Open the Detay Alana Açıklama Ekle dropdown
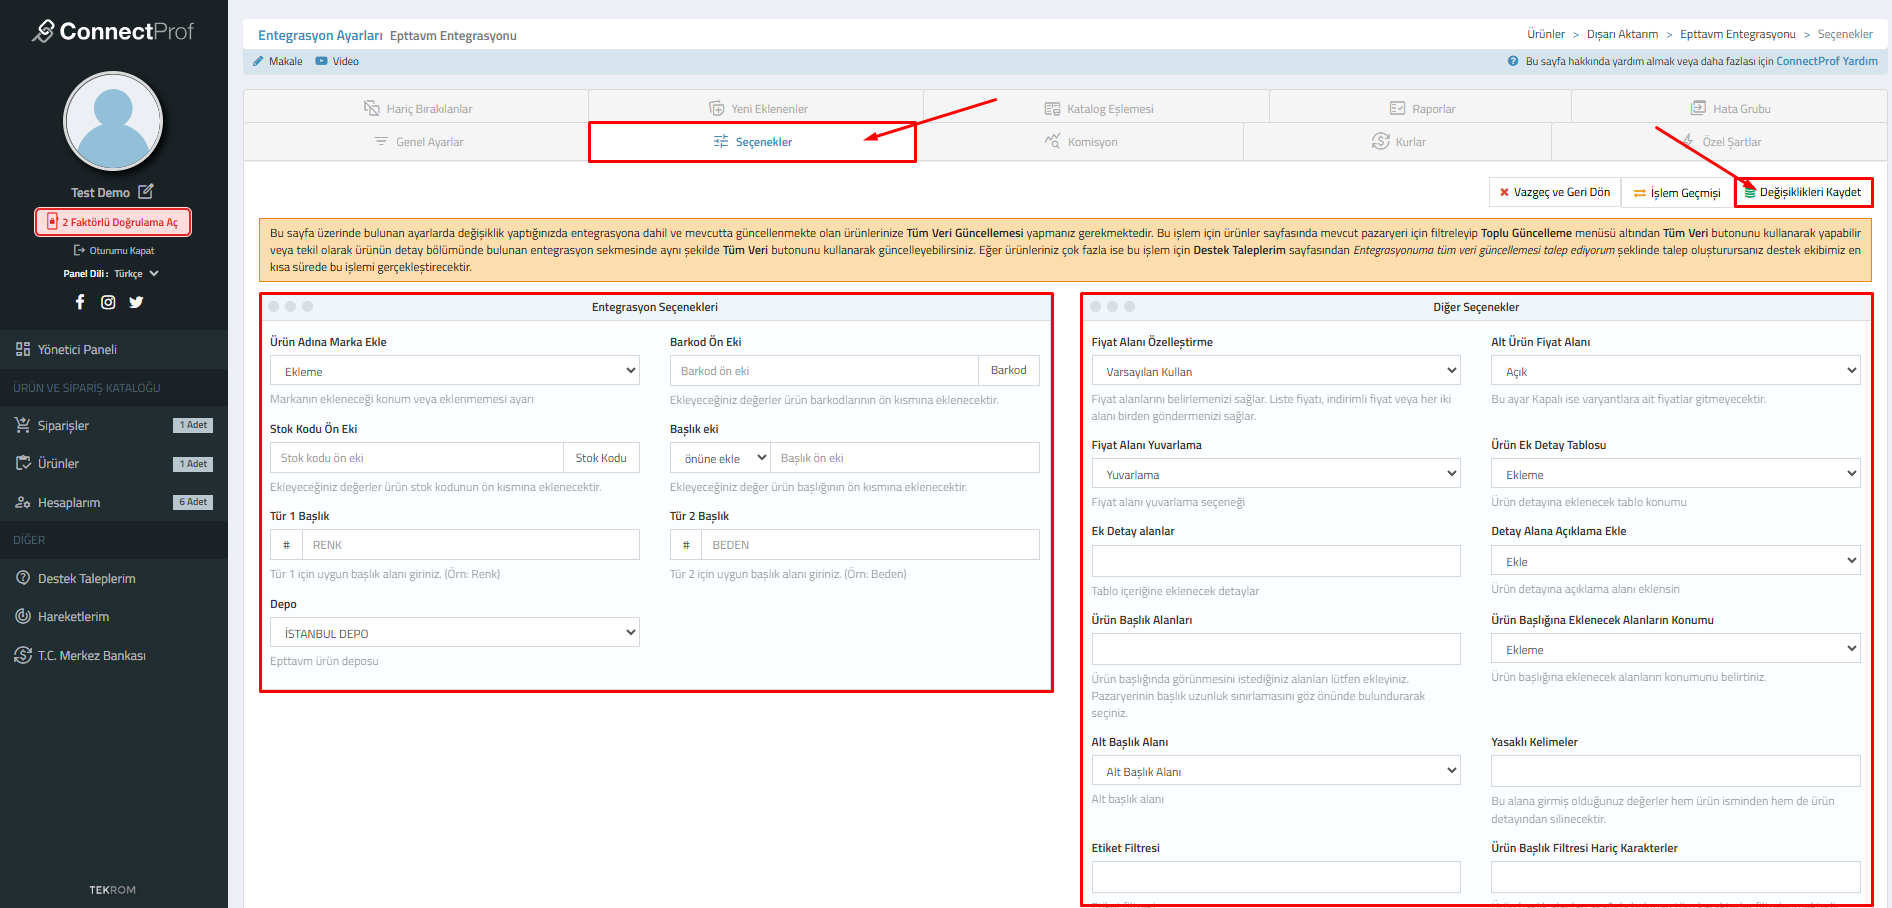1892x908 pixels. click(x=1676, y=561)
